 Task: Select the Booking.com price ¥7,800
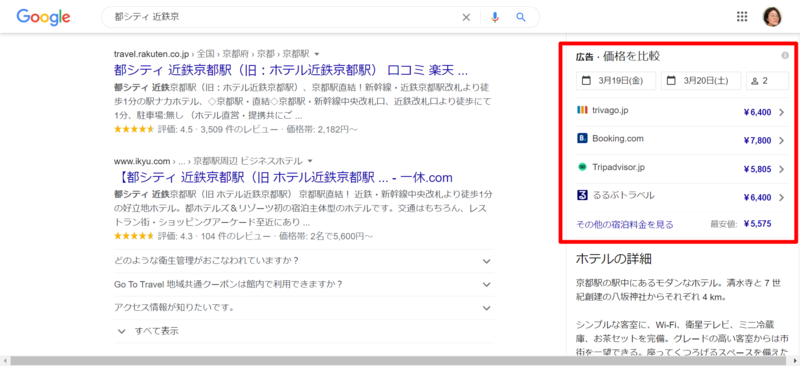[x=758, y=141]
